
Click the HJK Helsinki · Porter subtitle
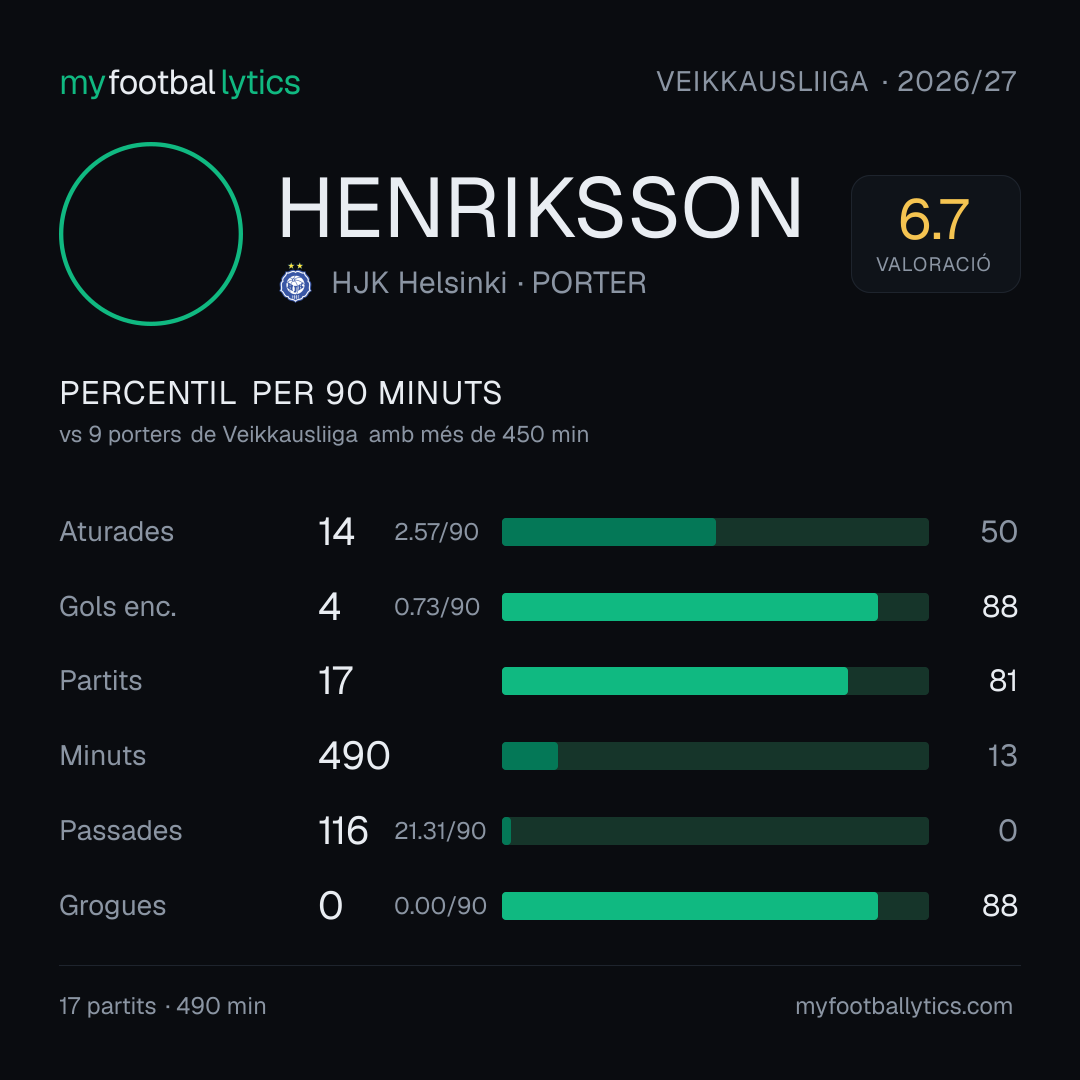489,283
